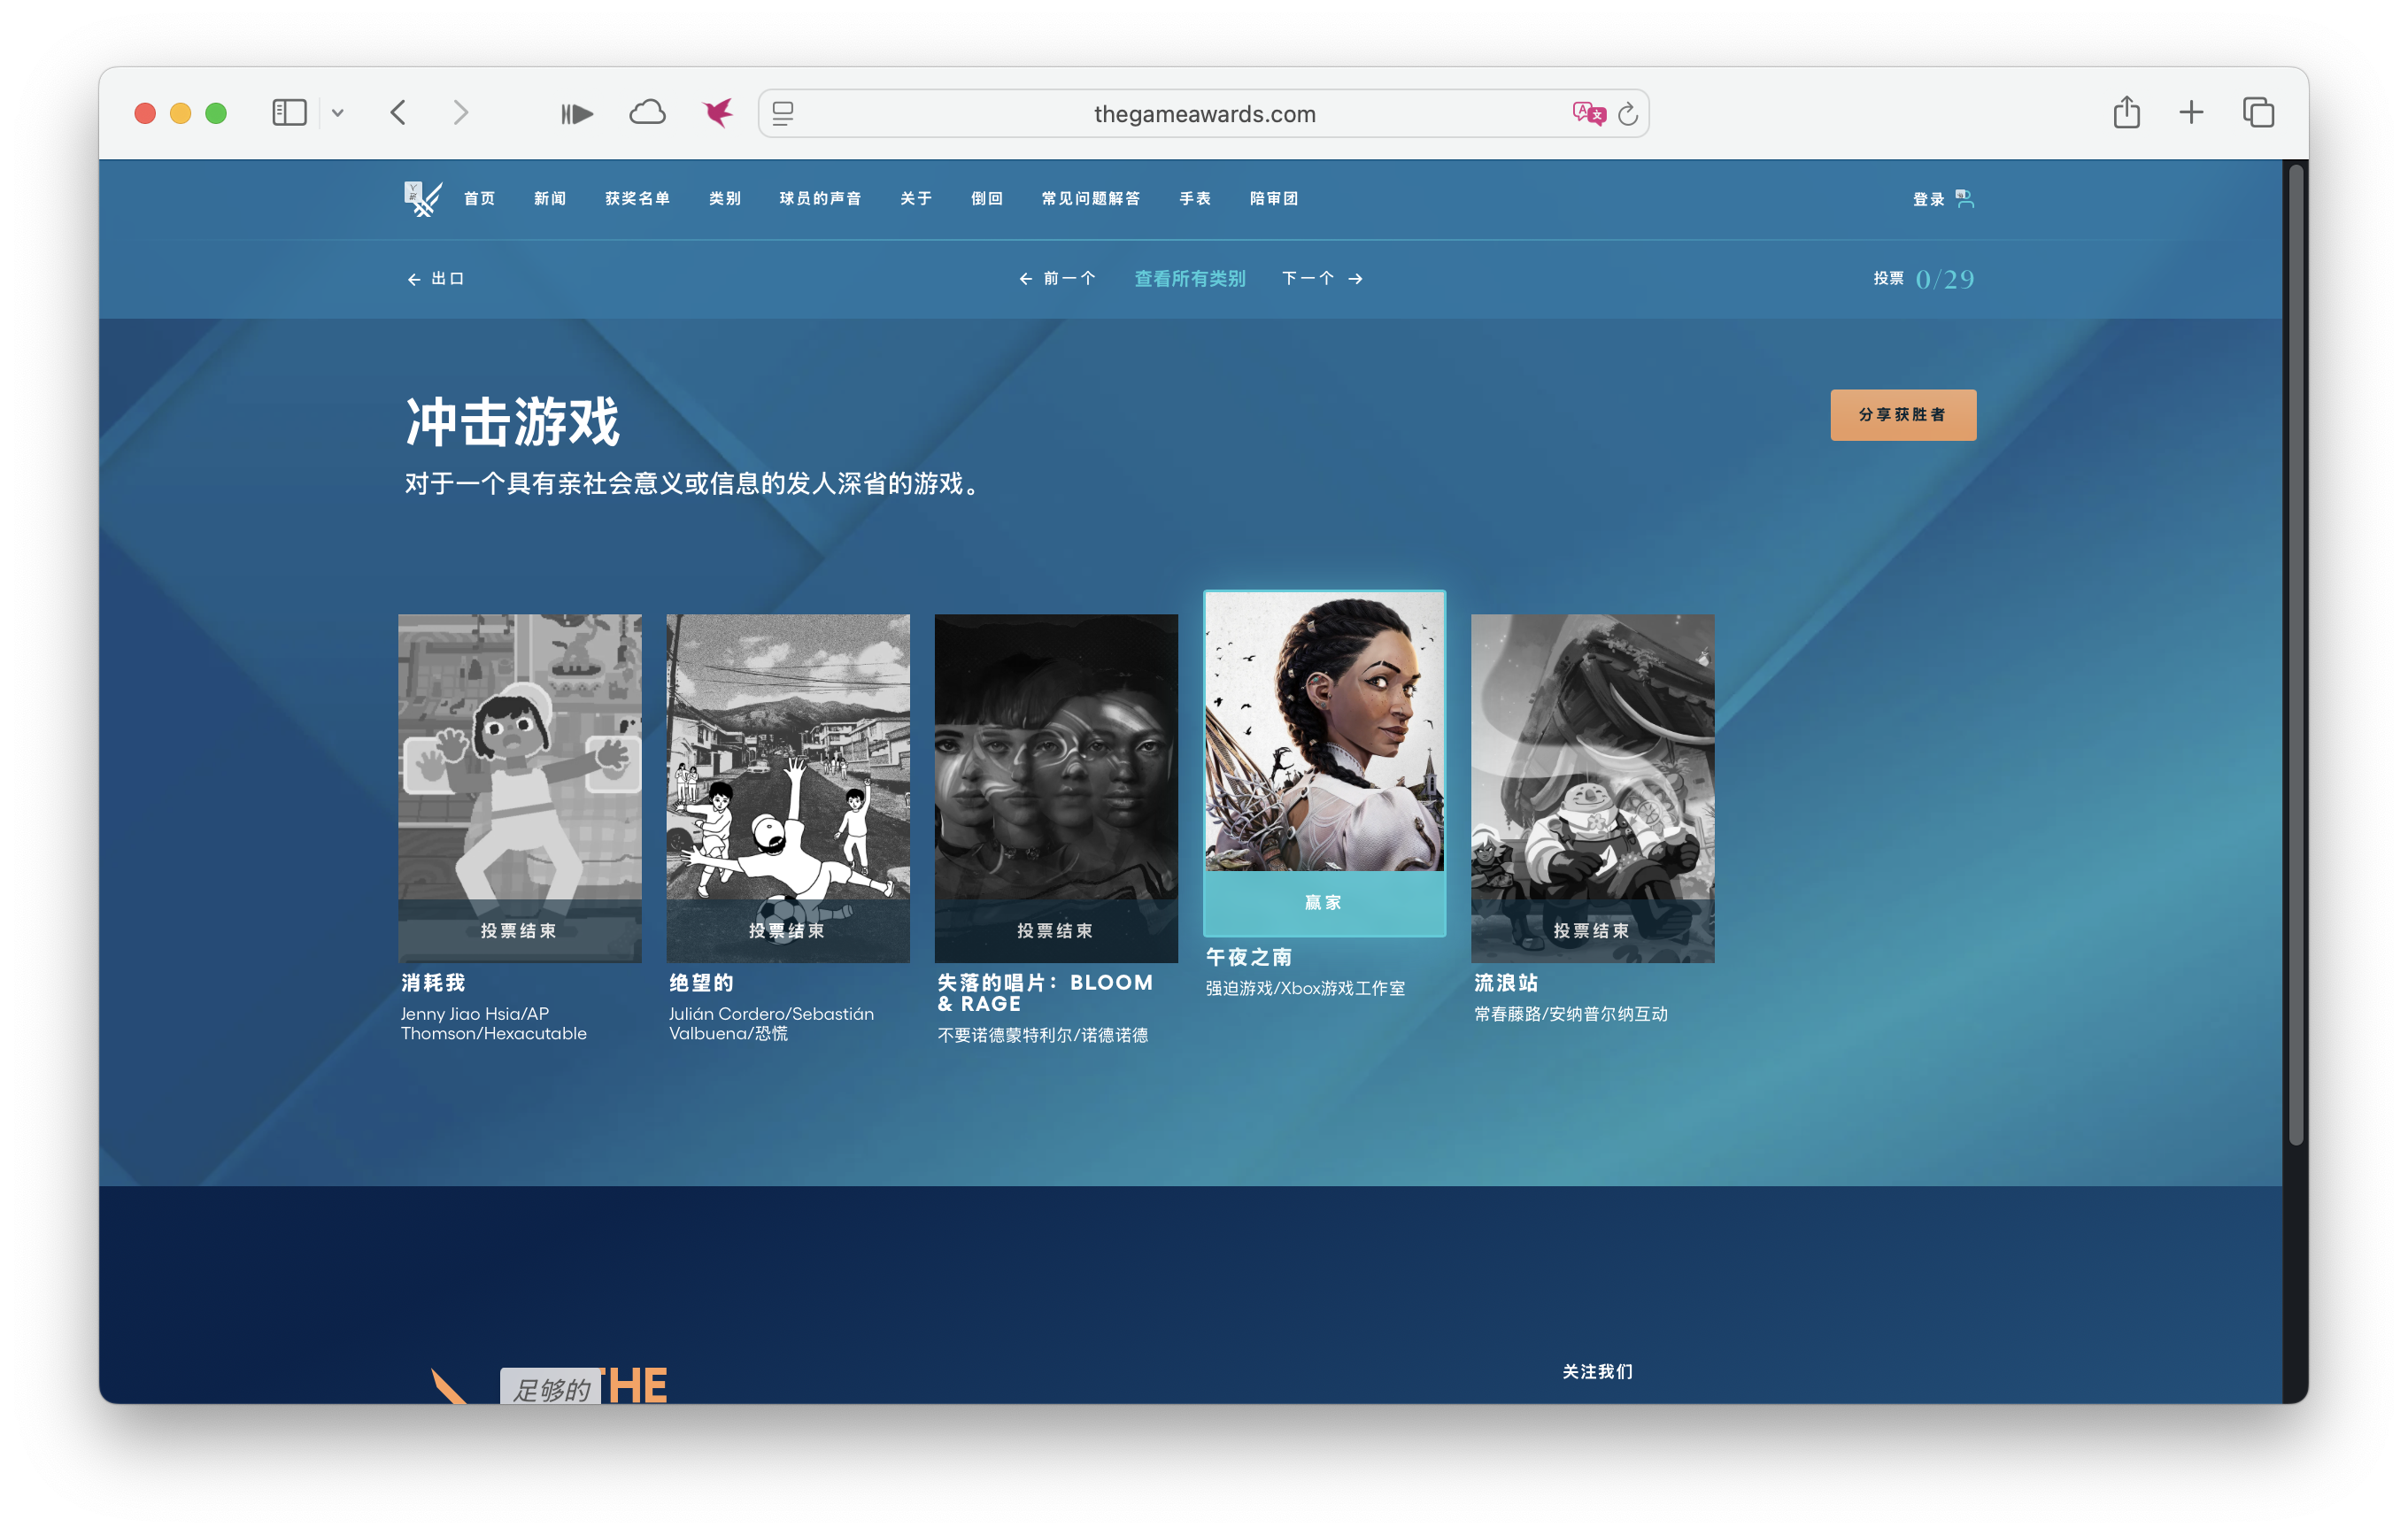Reload the current page
Image resolution: width=2408 pixels, height=1535 pixels.
tap(1628, 113)
